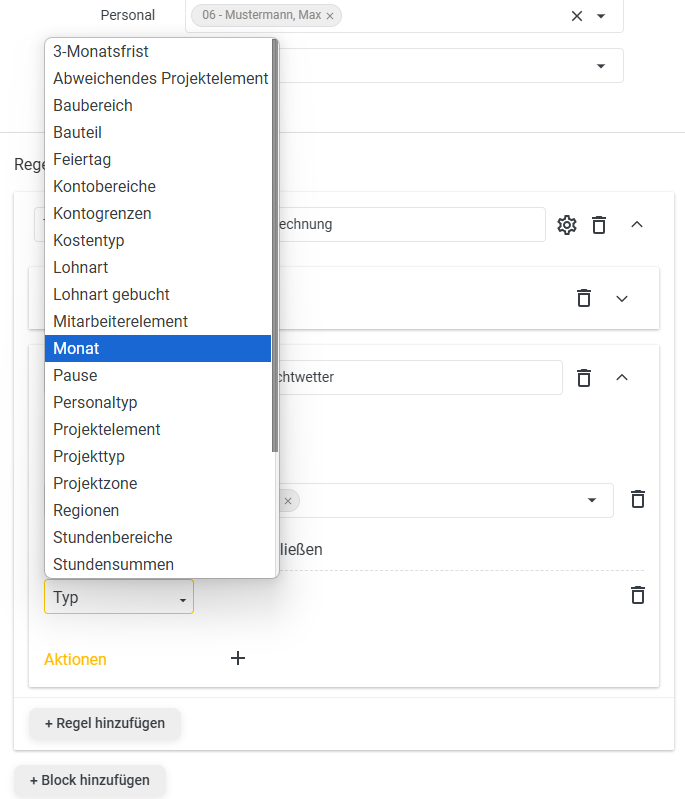The width and height of the screenshot is (685, 799).
Task: Delete the Schlechtwetter rule with its trash icon
Action: pyautogui.click(x=584, y=378)
